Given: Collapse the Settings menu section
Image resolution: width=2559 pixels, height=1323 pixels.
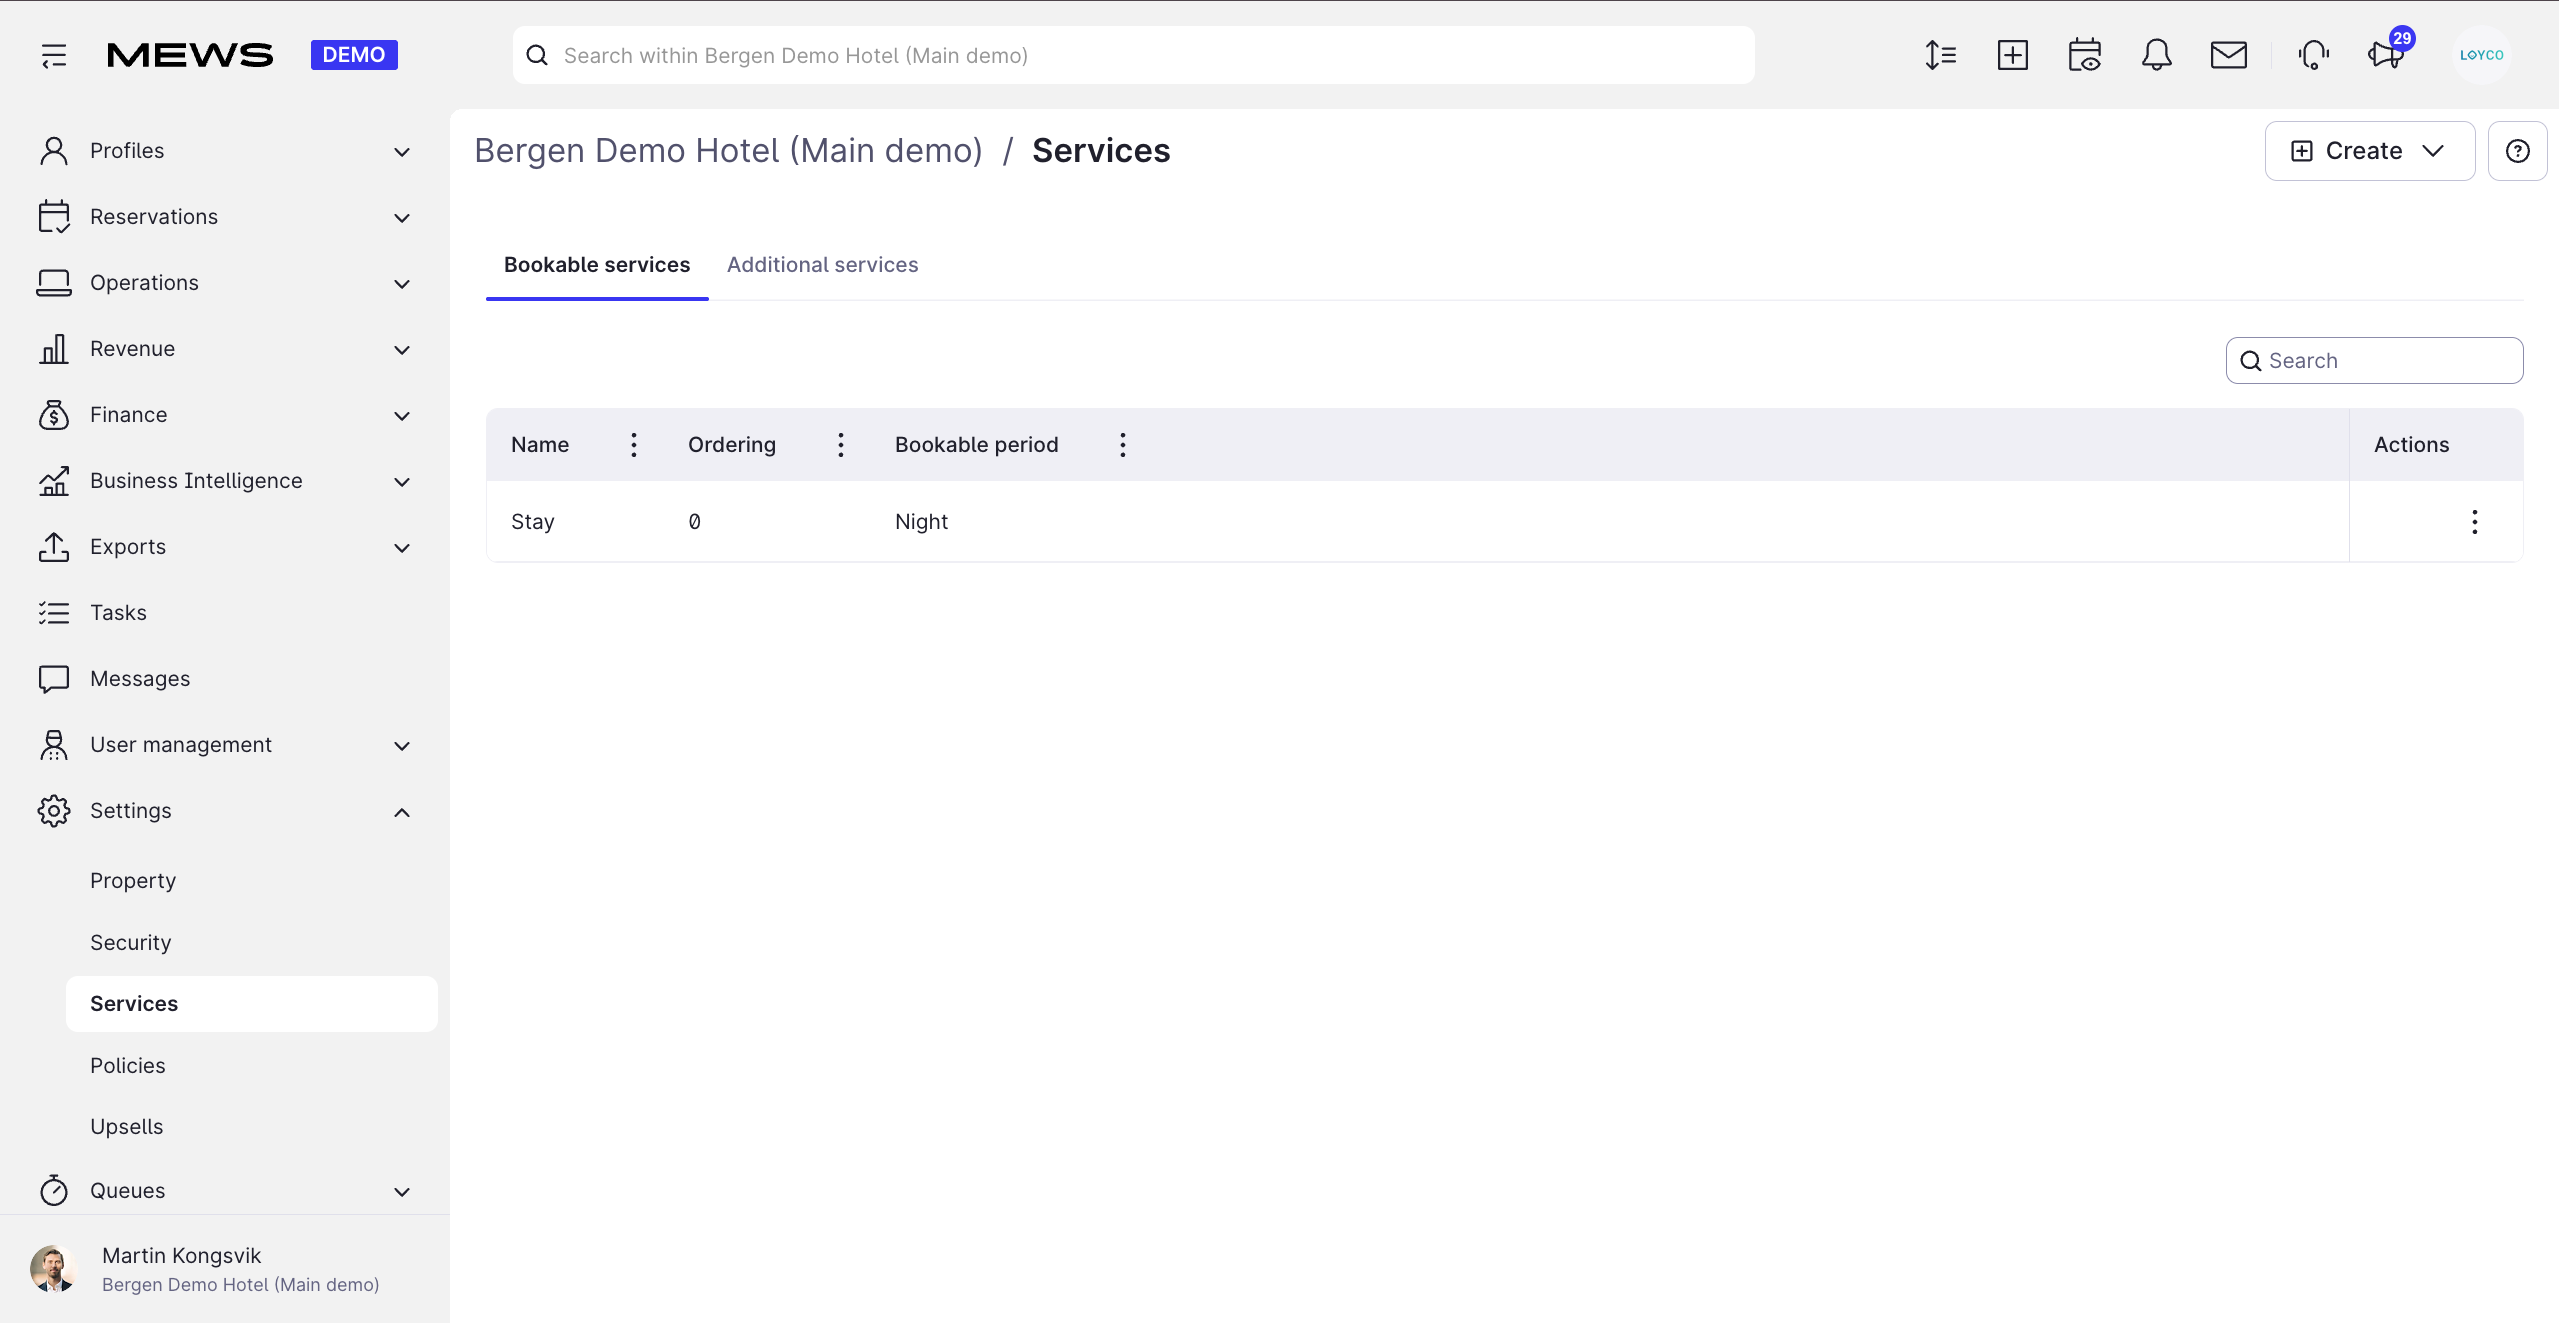Looking at the screenshot, I should pyautogui.click(x=225, y=811).
